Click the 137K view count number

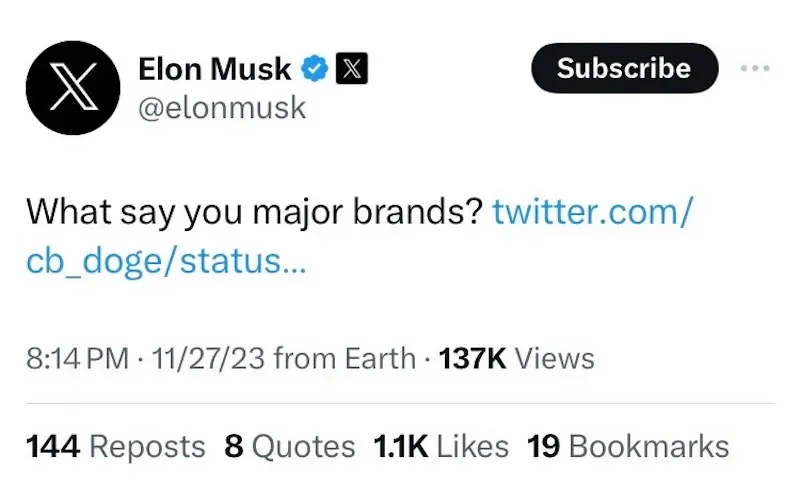tap(473, 358)
